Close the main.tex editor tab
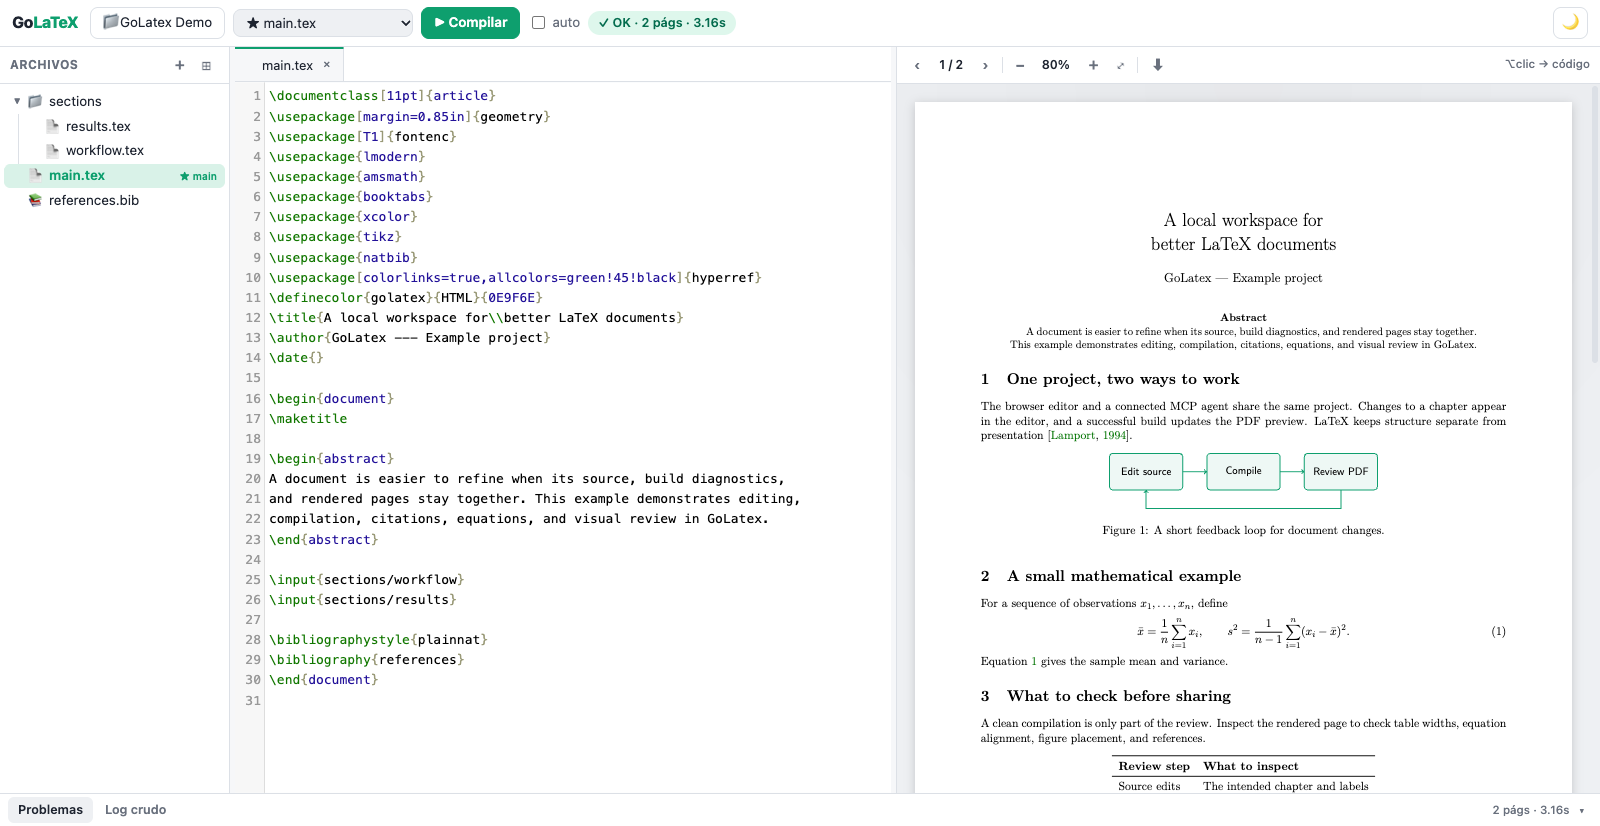The image size is (1600, 826). coord(327,65)
